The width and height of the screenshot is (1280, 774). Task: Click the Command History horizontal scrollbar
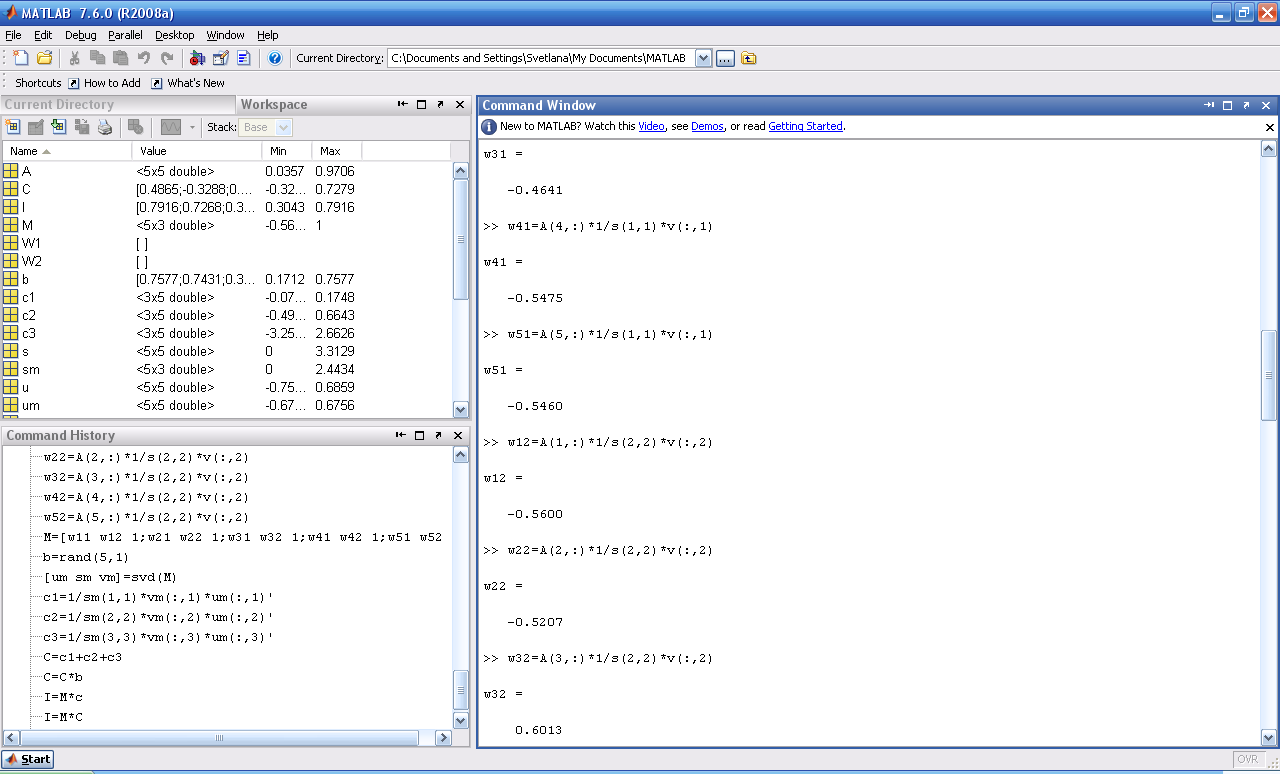coord(219,738)
